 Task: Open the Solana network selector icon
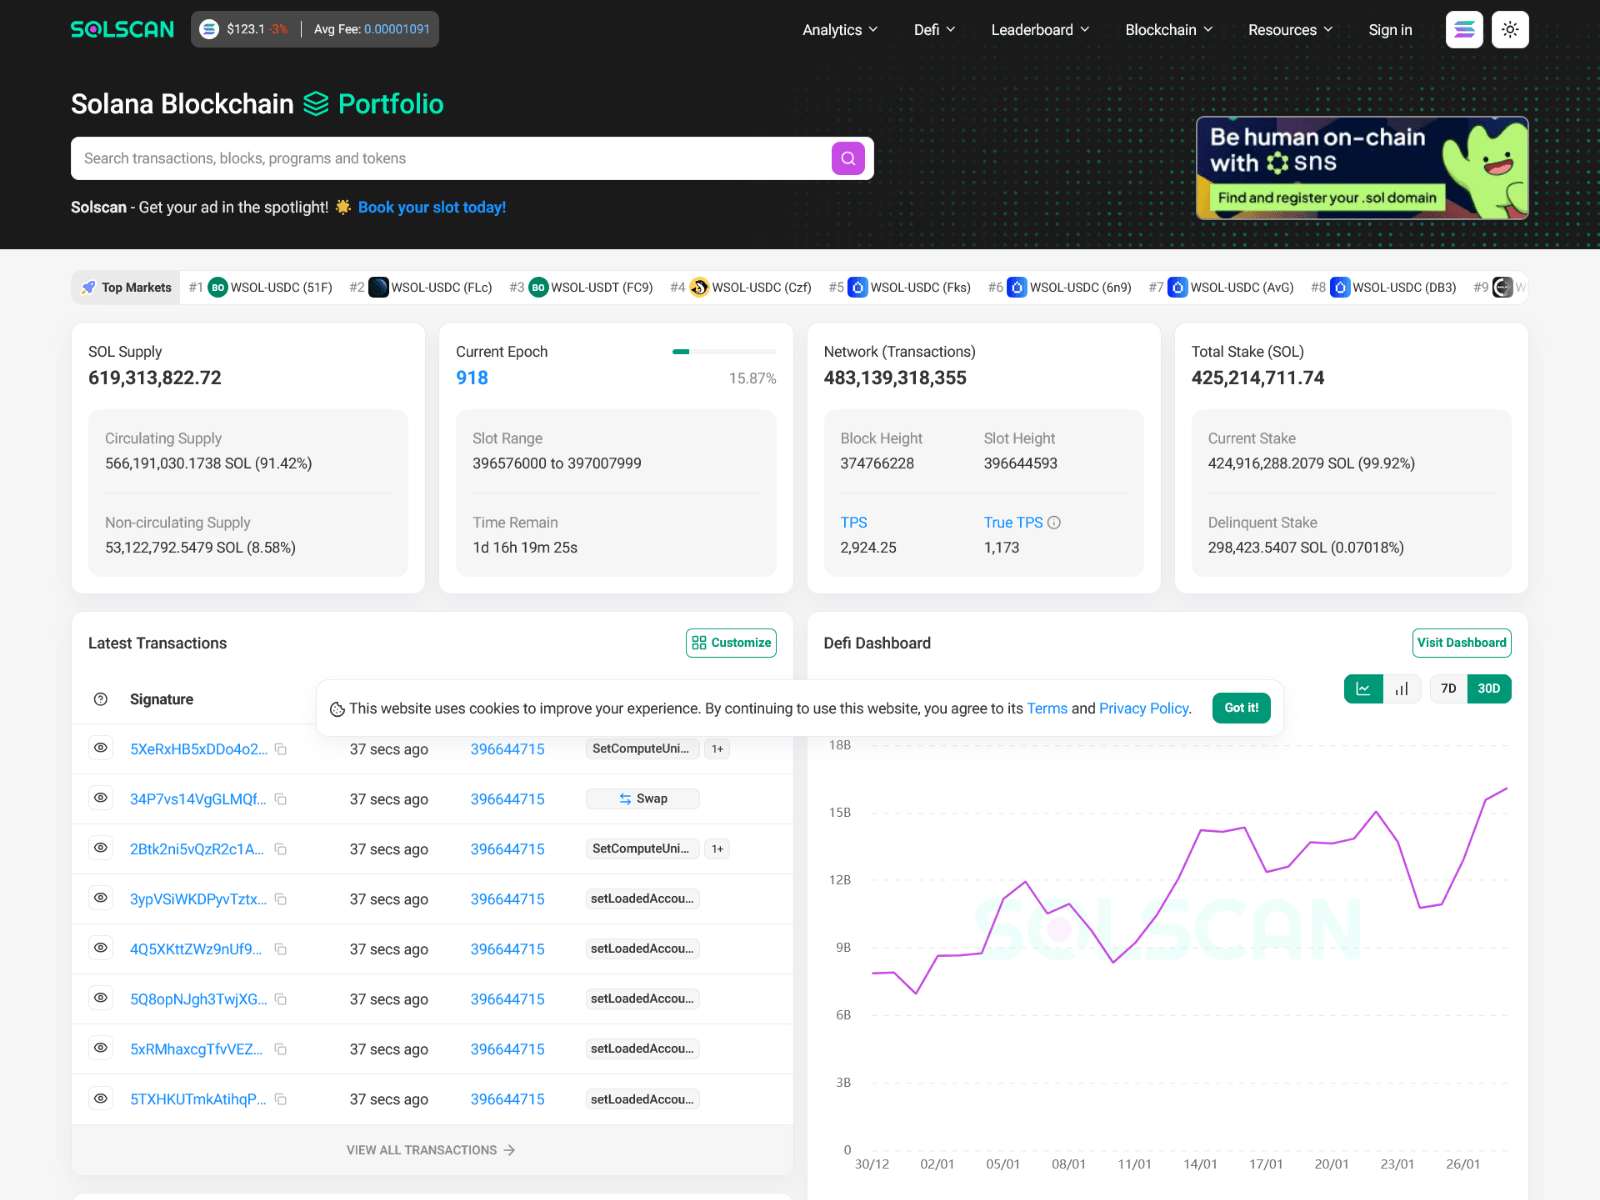[x=1464, y=30]
